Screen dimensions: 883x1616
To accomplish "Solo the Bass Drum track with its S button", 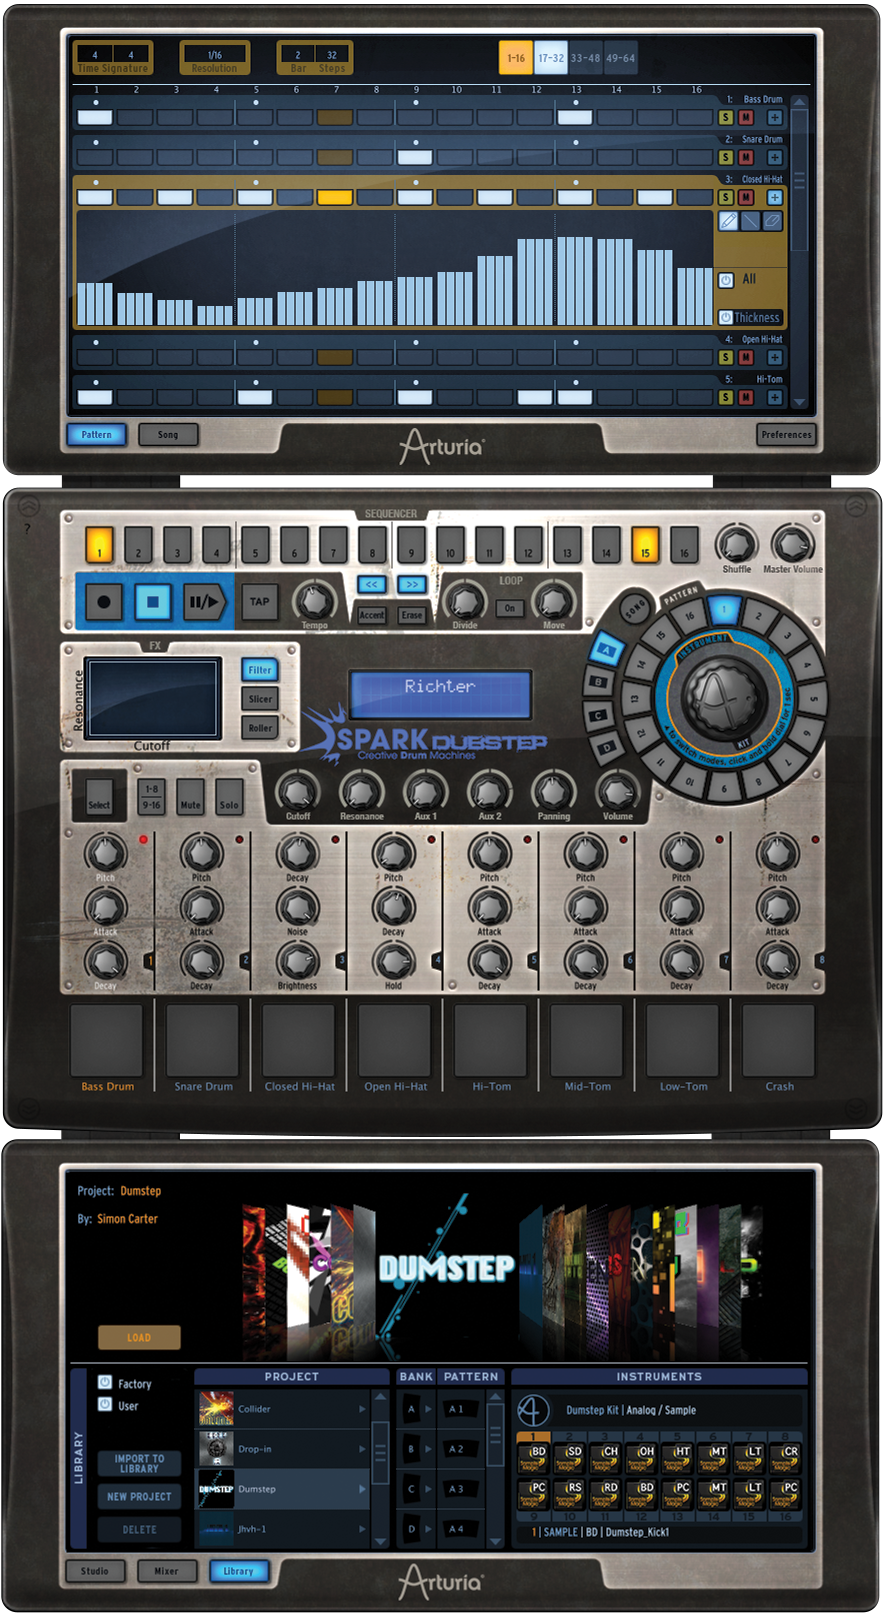I will point(727,117).
